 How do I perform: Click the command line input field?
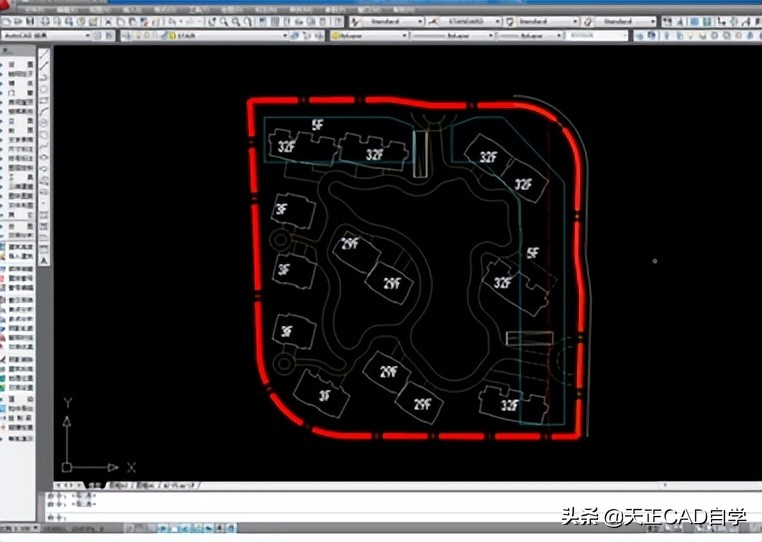(x=403, y=517)
